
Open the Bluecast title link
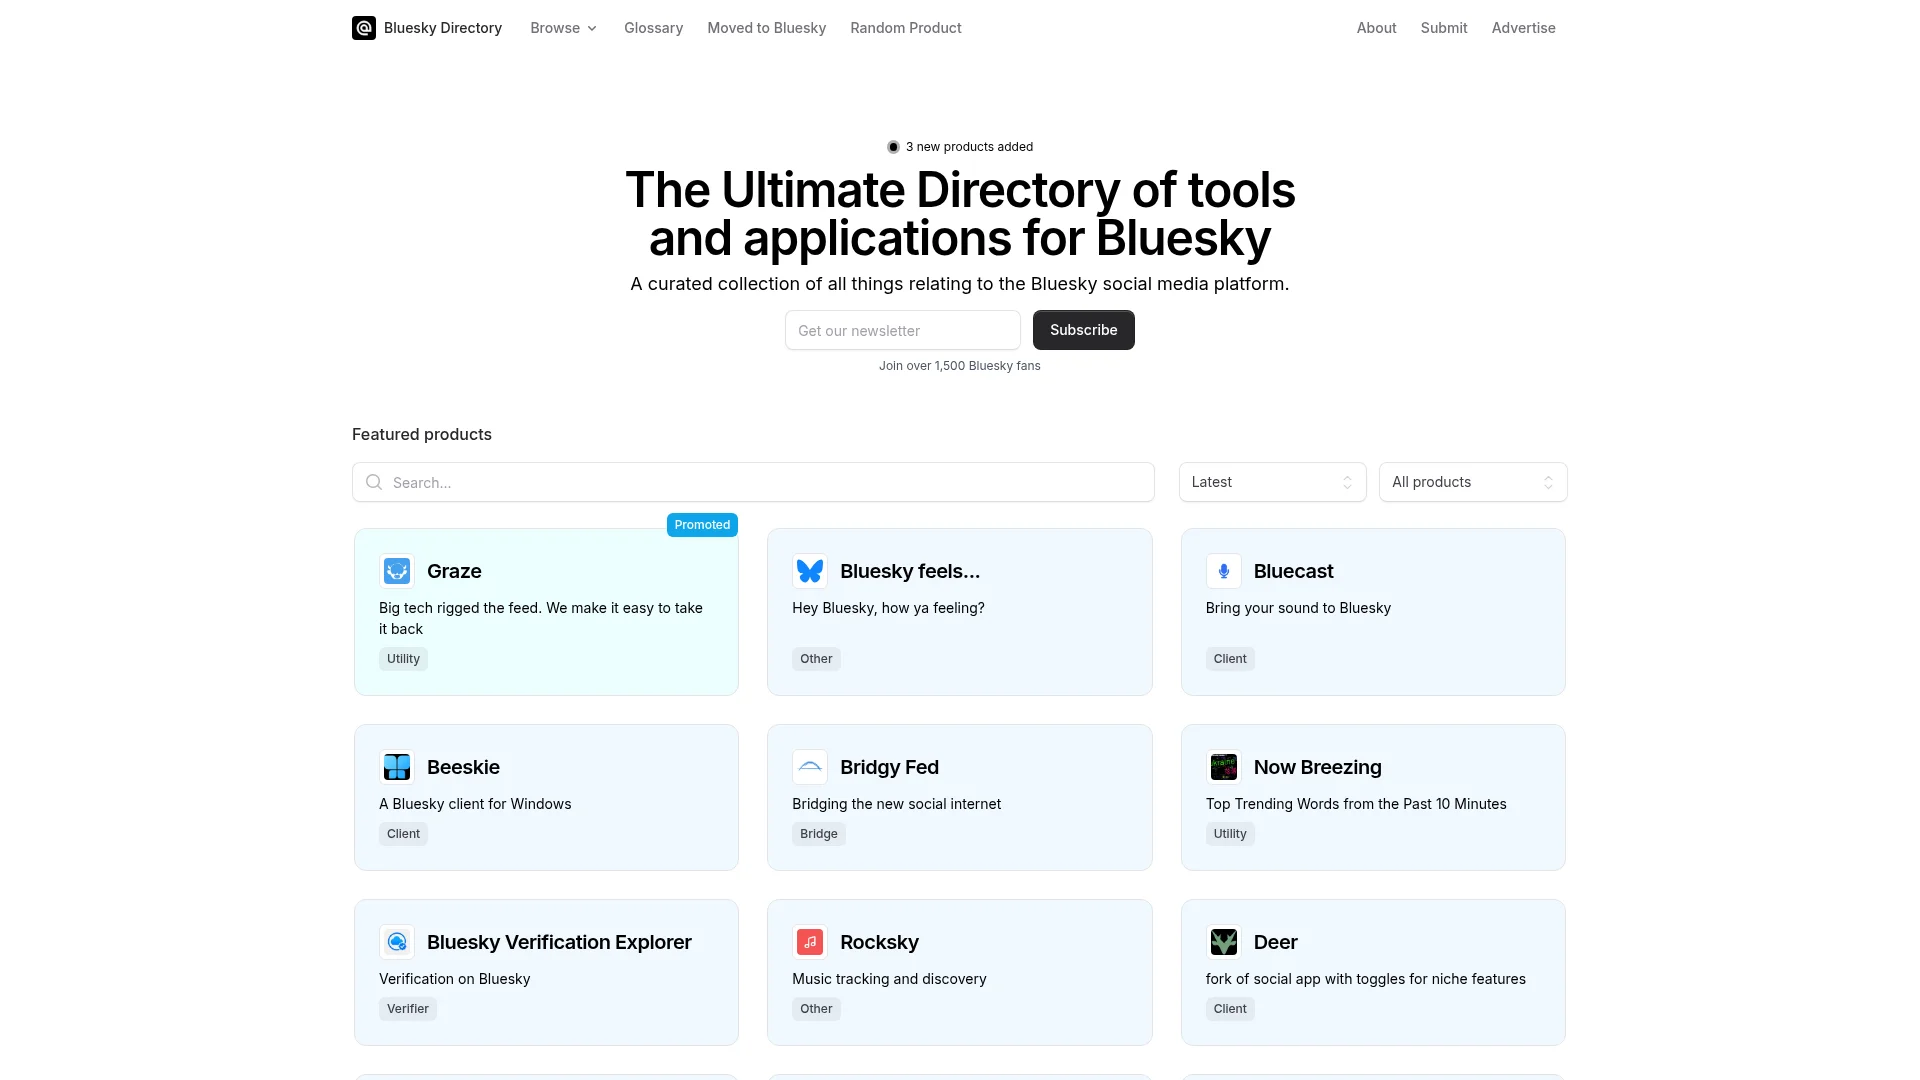(1293, 571)
